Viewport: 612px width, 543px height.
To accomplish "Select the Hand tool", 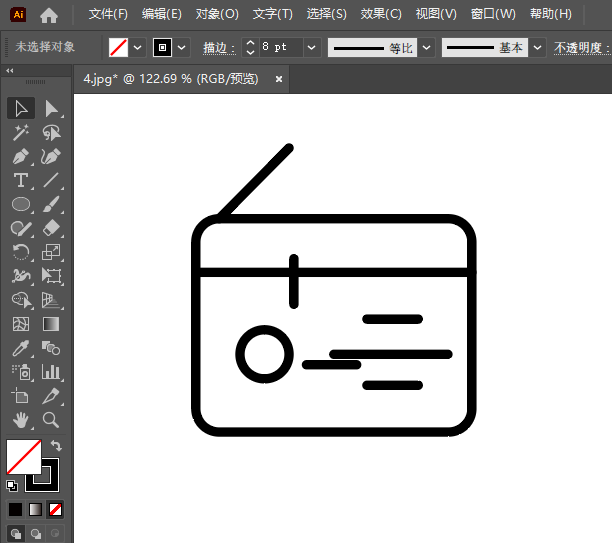I will click(x=21, y=420).
